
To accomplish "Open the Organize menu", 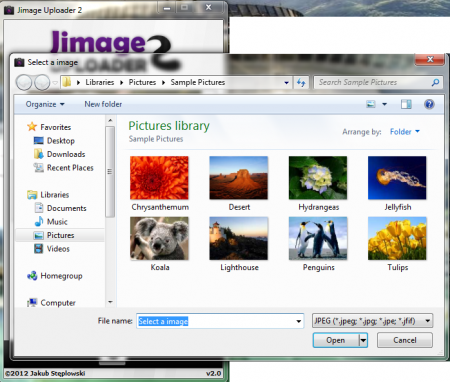I will (45, 104).
